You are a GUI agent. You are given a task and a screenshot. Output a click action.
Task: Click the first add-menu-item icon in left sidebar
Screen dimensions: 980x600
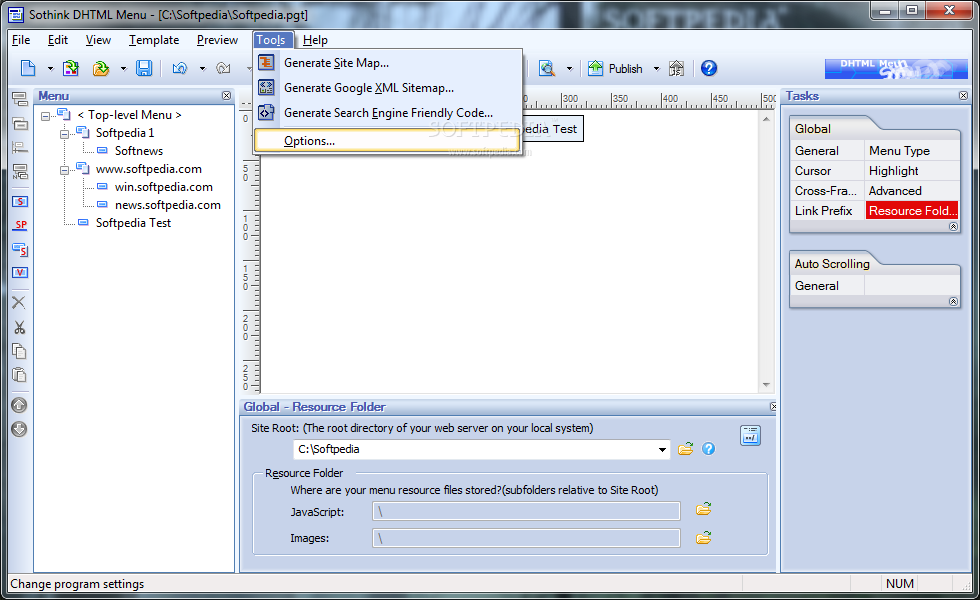(20, 99)
